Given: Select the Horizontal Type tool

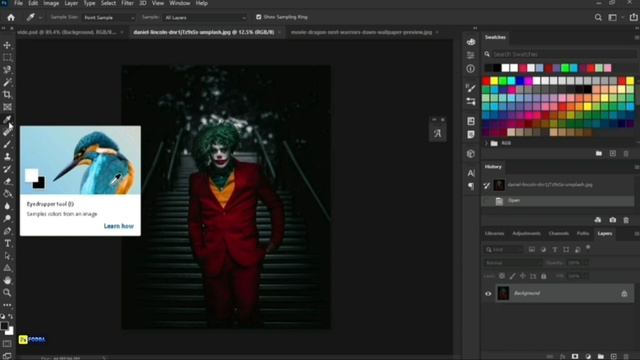Looking at the screenshot, I should [7, 243].
